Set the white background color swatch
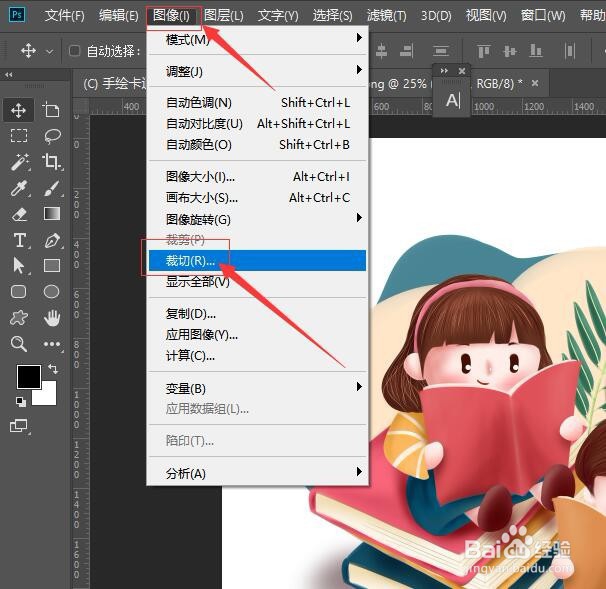The width and height of the screenshot is (606, 589). [x=49, y=398]
